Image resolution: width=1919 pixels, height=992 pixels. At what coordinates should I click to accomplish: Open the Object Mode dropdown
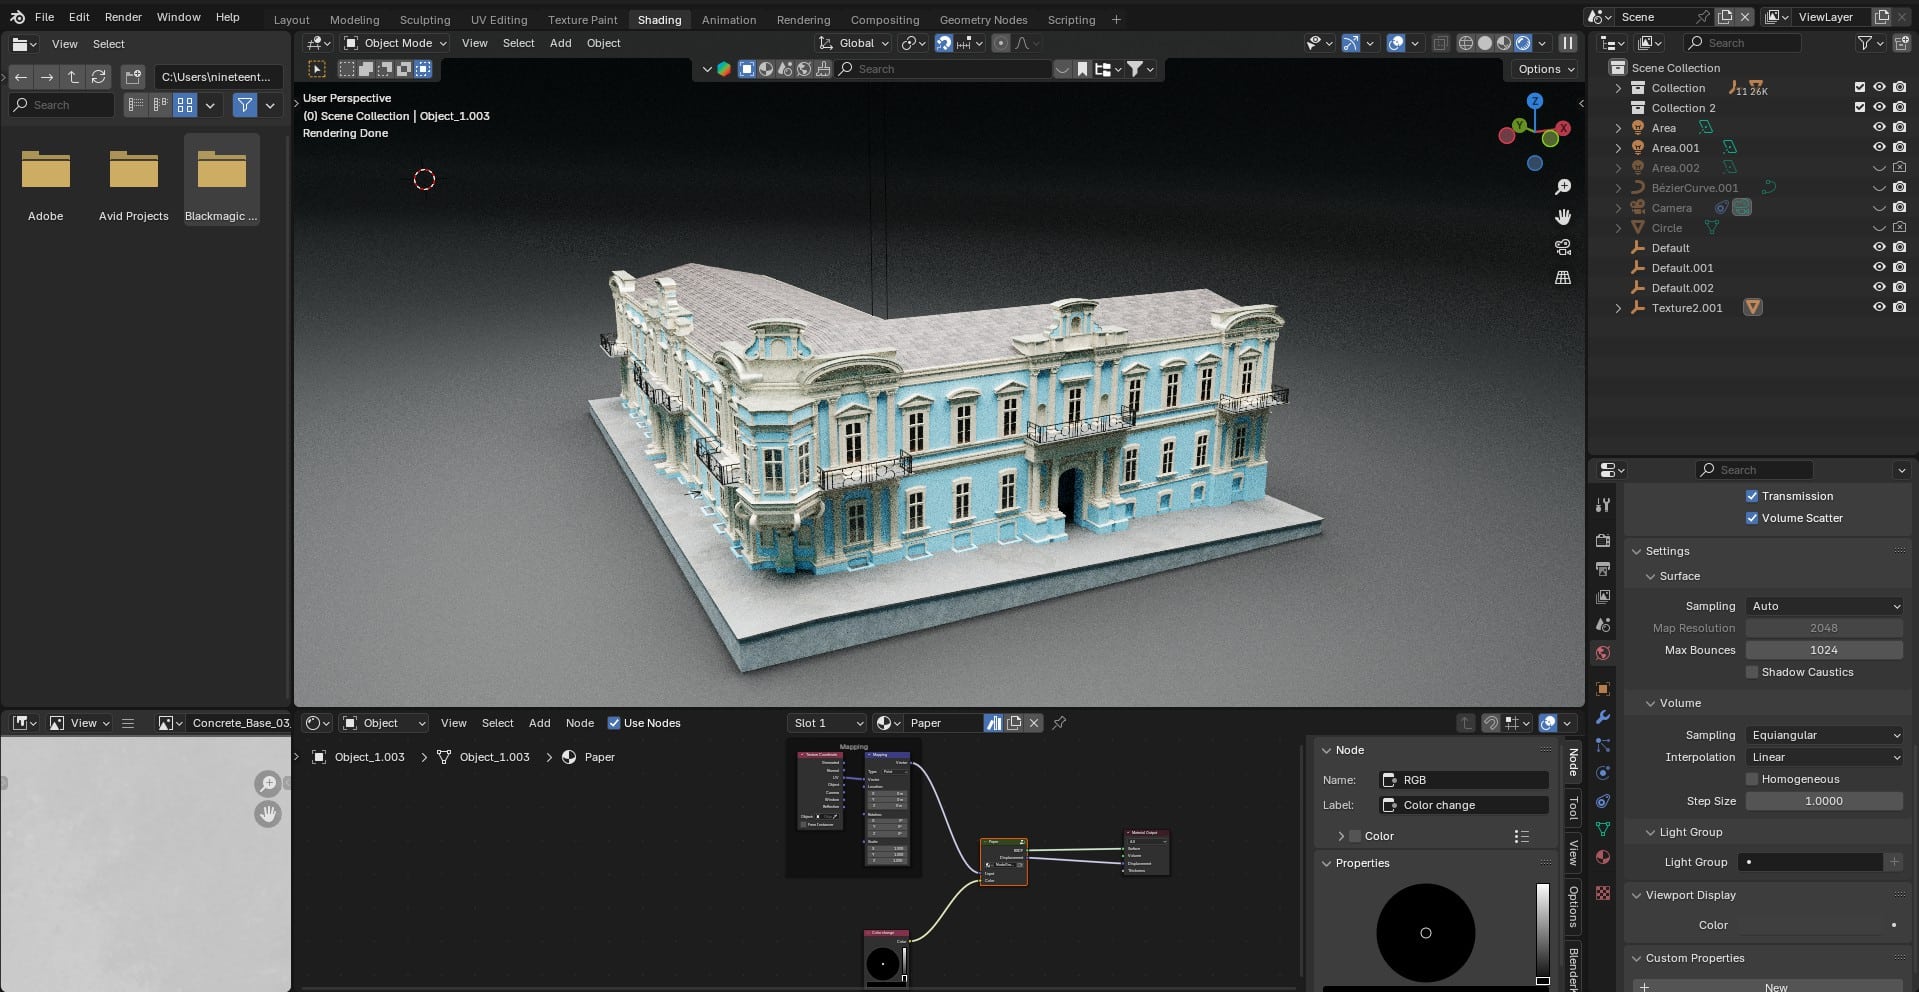pos(394,43)
